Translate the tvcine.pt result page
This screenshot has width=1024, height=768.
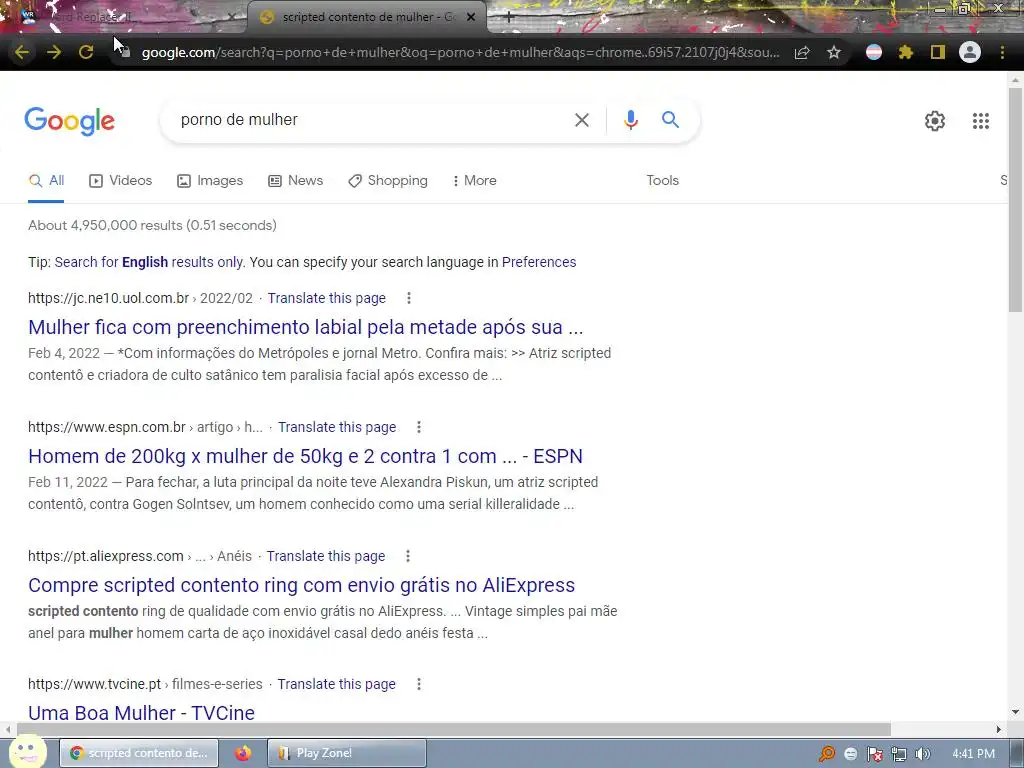tap(336, 684)
